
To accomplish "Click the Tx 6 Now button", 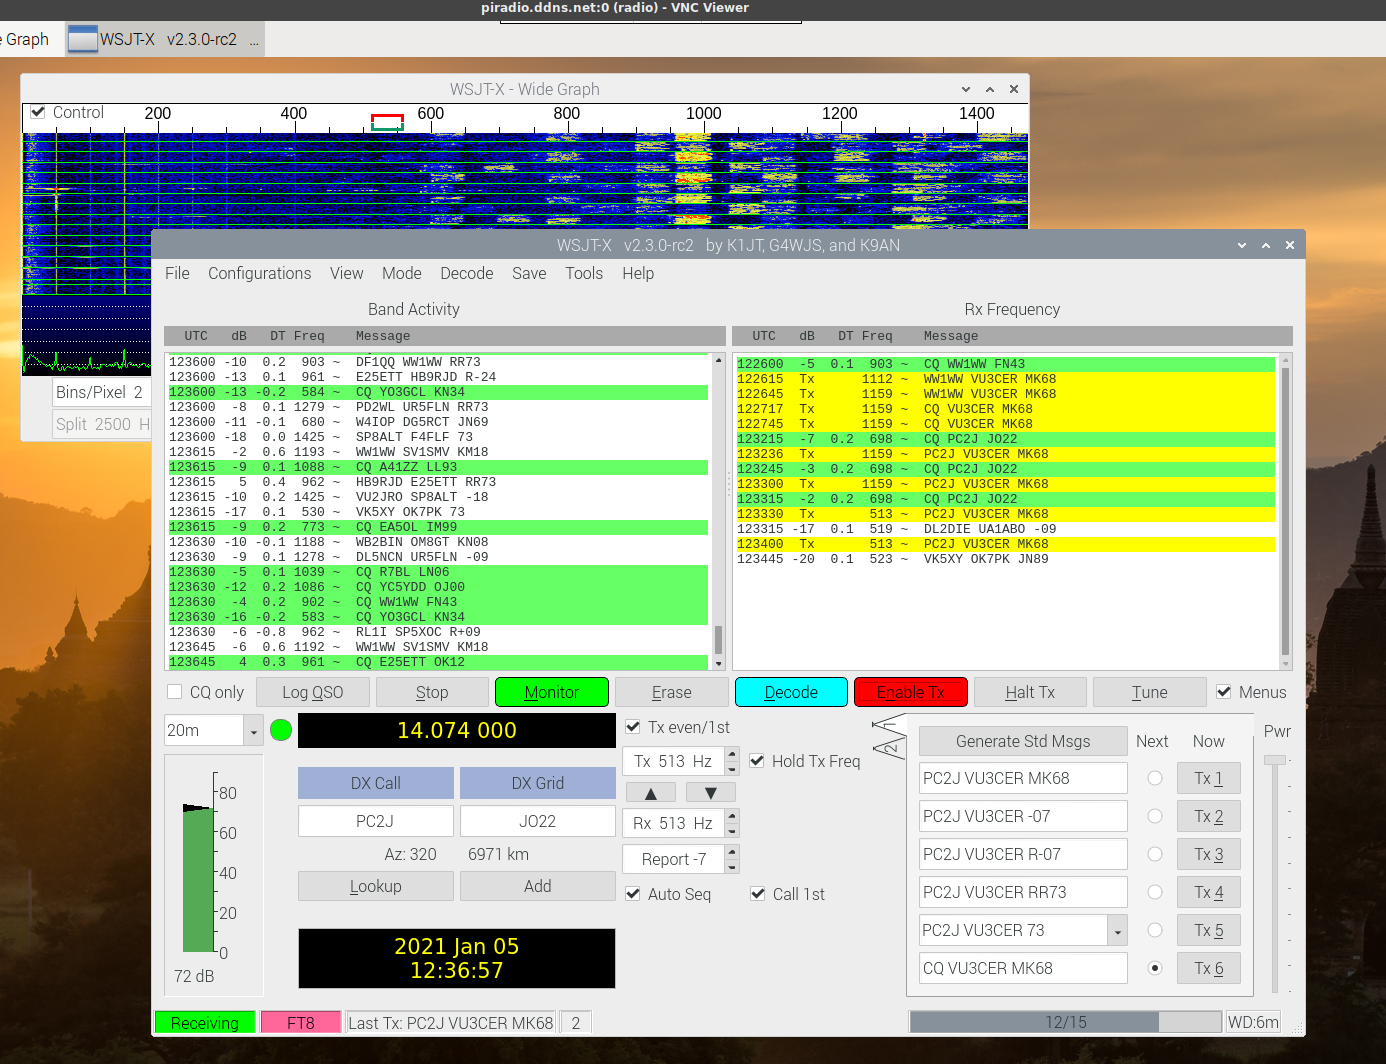I will [x=1209, y=968].
